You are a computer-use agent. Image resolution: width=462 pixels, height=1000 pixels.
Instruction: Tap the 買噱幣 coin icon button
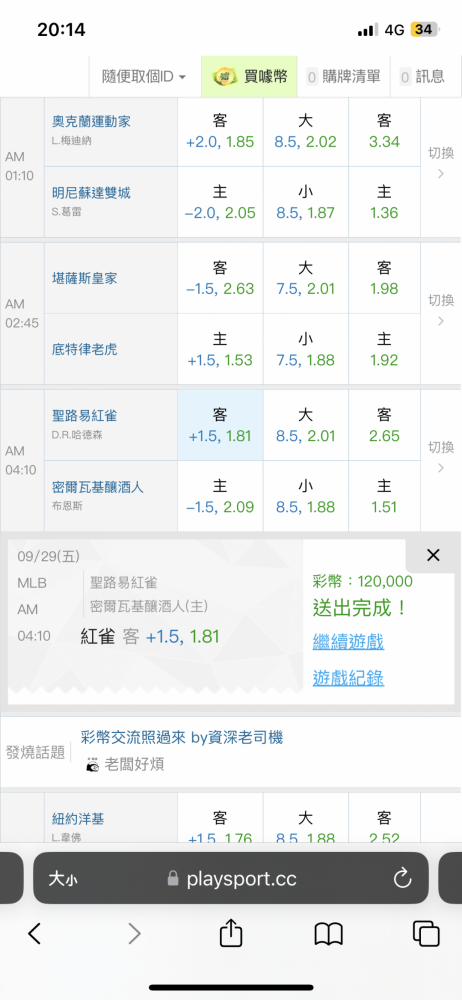(250, 77)
